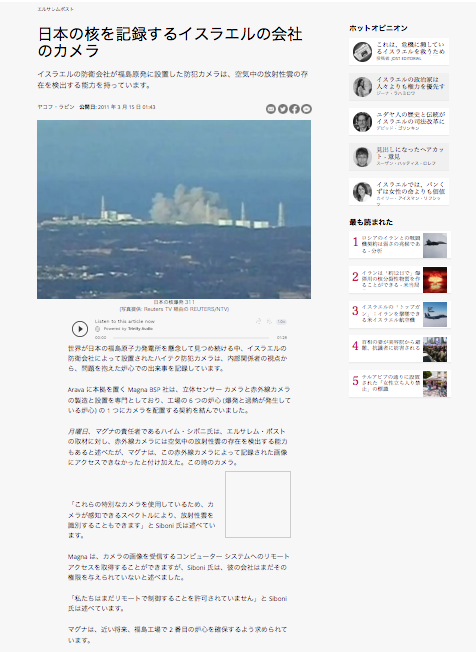The image size is (476, 652).
Task: Open most-read item 2 about Iran
Action: [x=400, y=280]
